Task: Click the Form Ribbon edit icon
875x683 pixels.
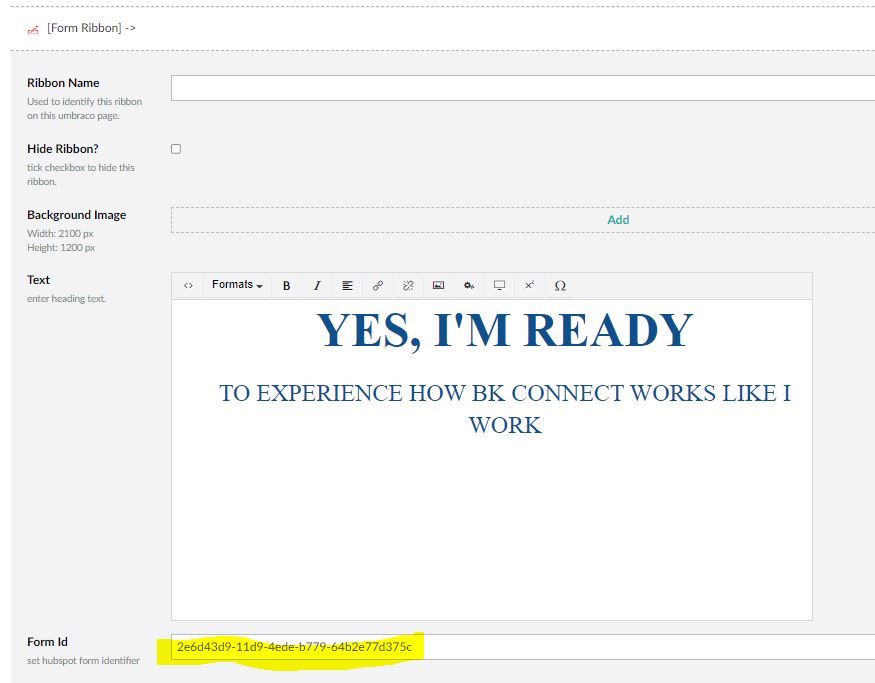Action: coord(33,30)
